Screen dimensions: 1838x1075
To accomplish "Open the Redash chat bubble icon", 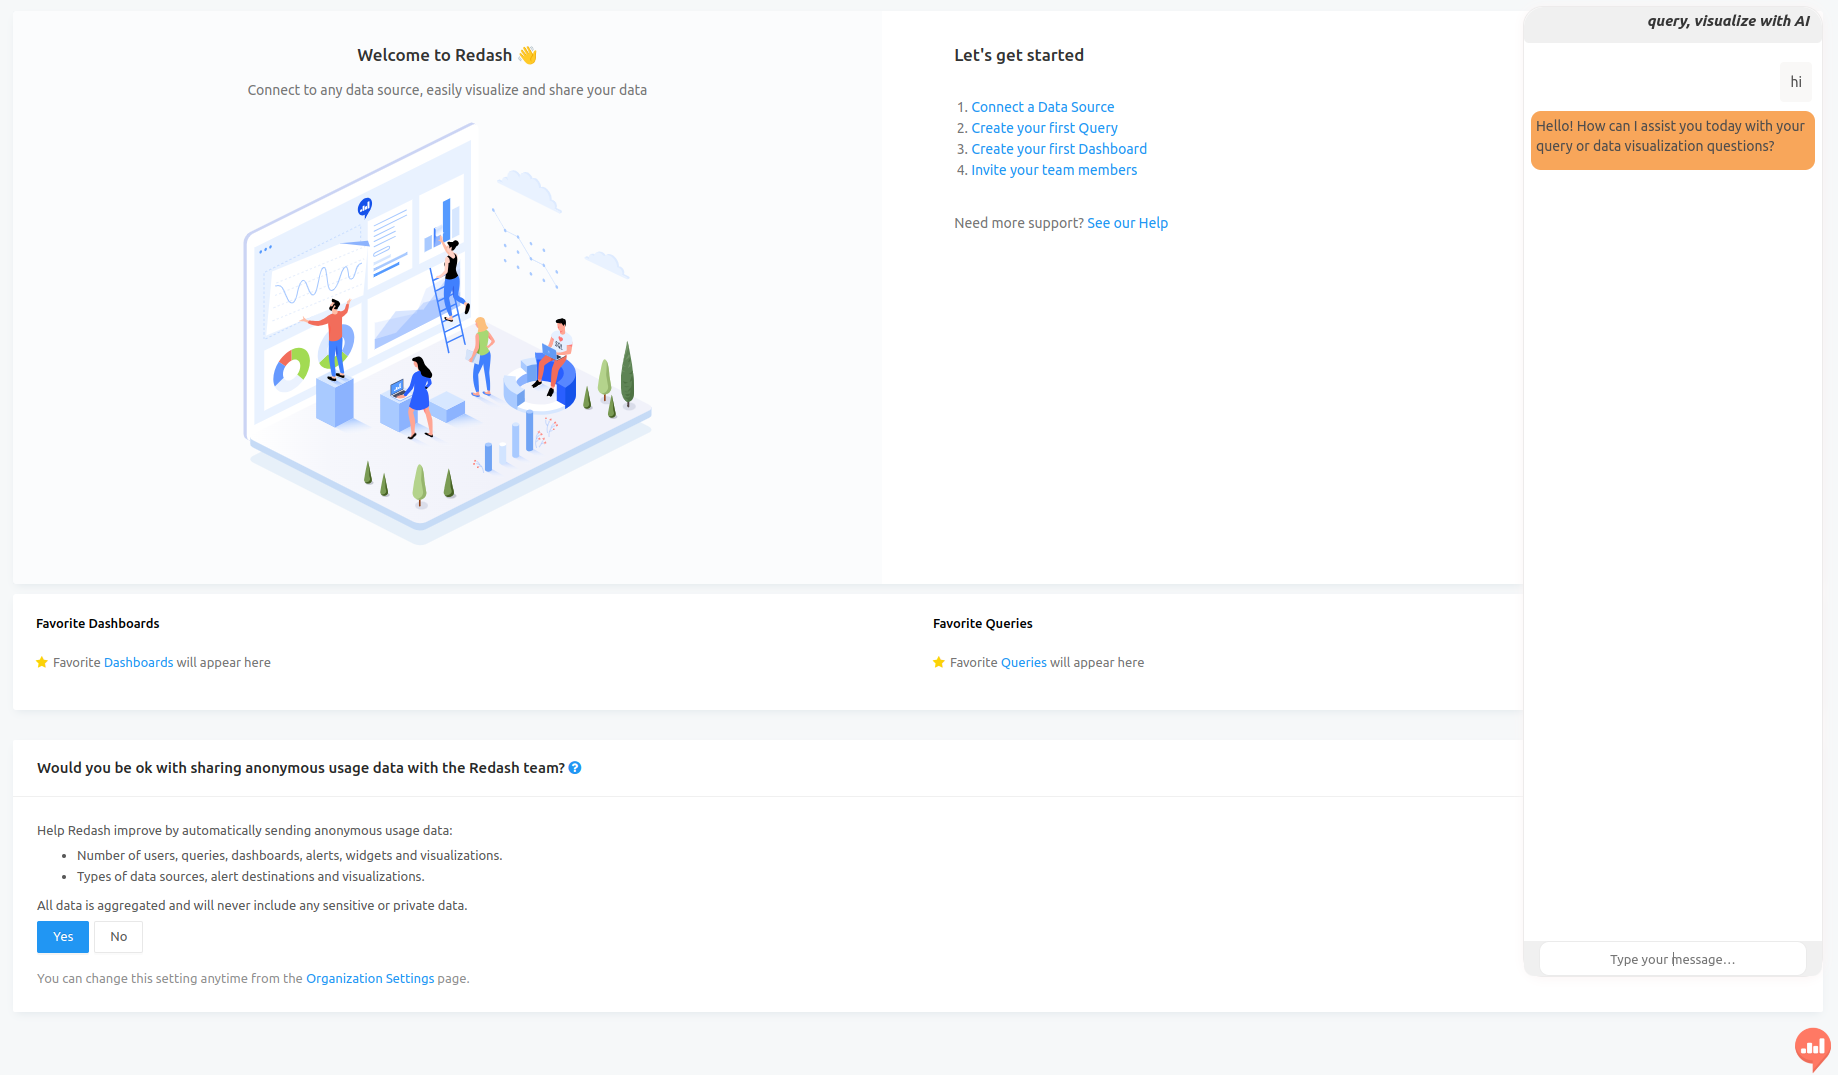I will click(1812, 1048).
